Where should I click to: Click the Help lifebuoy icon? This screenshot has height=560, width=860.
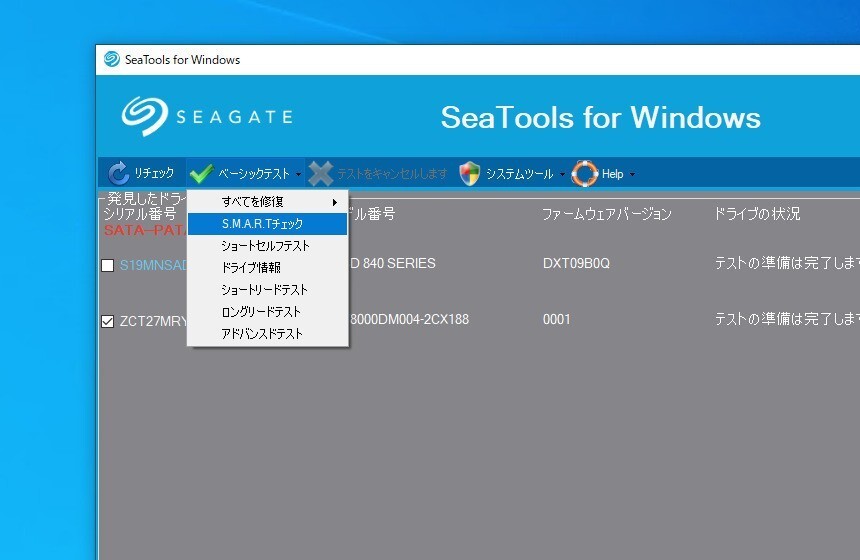click(x=584, y=174)
